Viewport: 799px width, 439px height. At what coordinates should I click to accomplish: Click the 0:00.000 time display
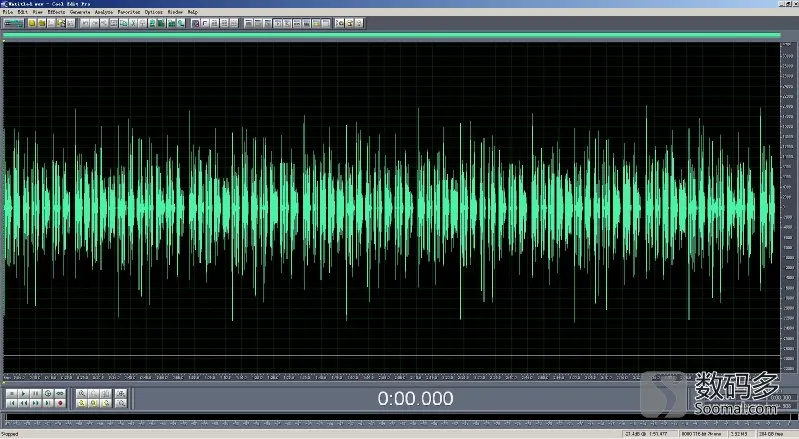coord(415,398)
